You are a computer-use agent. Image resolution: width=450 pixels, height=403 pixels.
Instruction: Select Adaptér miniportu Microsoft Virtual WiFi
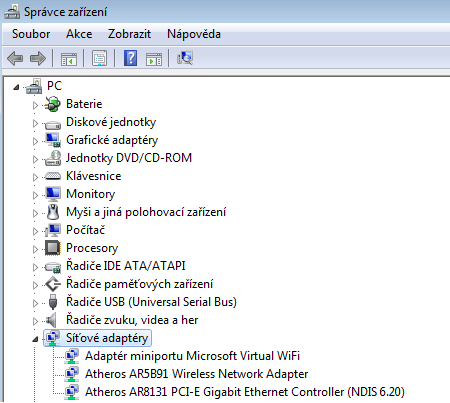tap(192, 356)
